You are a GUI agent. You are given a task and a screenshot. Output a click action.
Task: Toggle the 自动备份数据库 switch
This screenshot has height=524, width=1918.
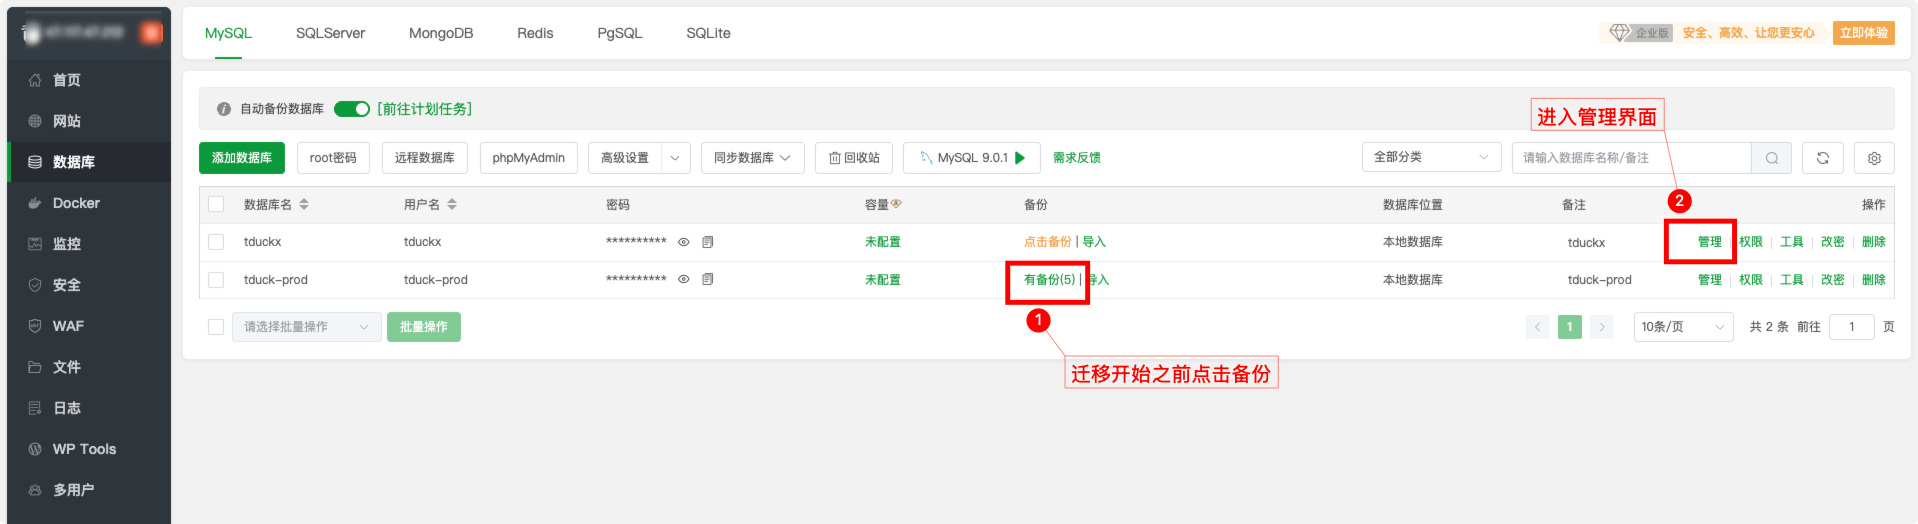352,109
